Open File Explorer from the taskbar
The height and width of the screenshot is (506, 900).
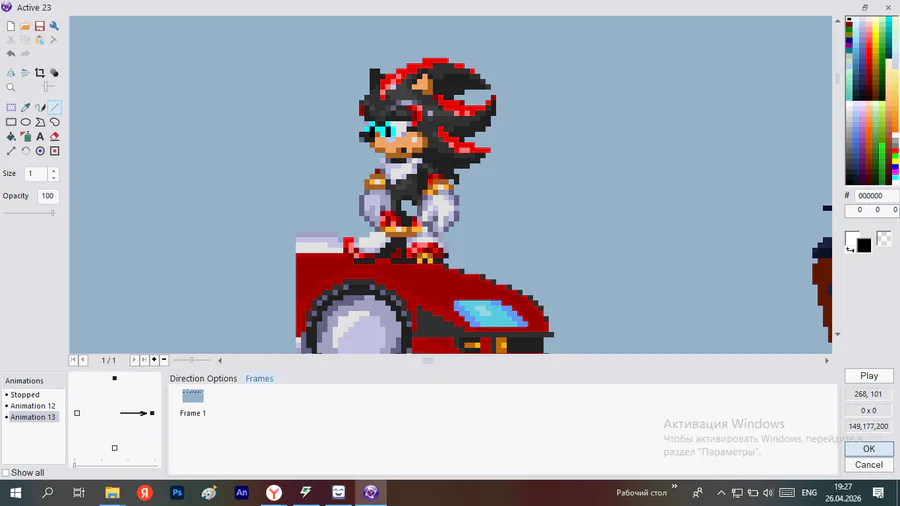coord(112,492)
